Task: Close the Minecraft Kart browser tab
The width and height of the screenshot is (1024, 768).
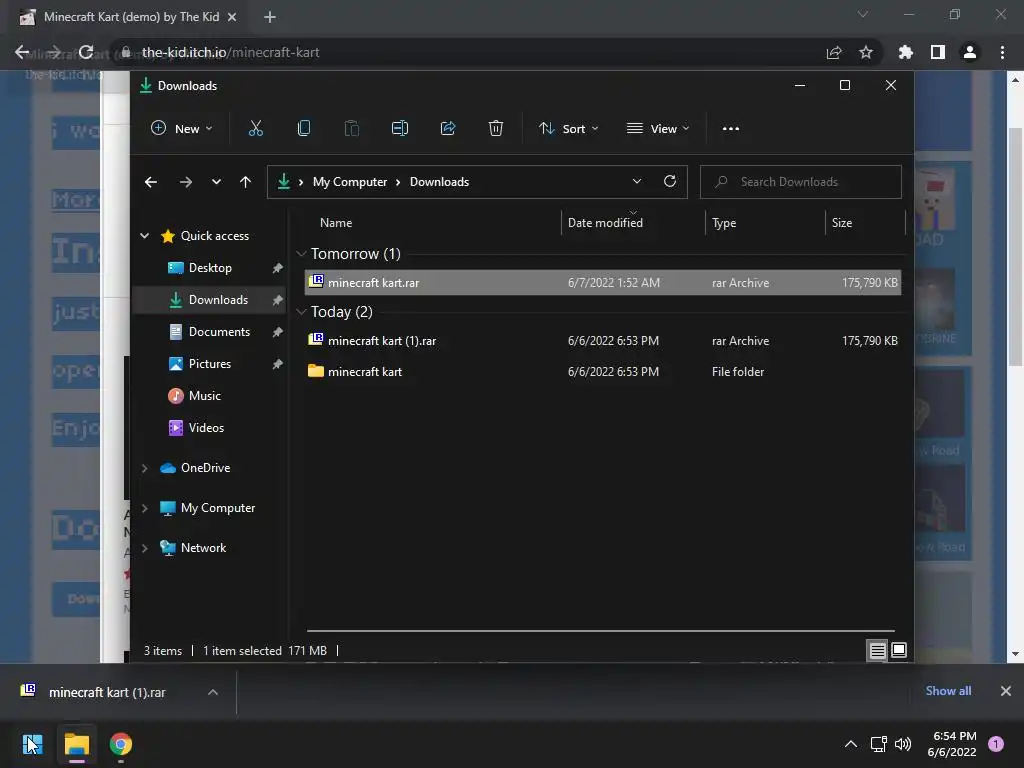Action: [x=232, y=17]
